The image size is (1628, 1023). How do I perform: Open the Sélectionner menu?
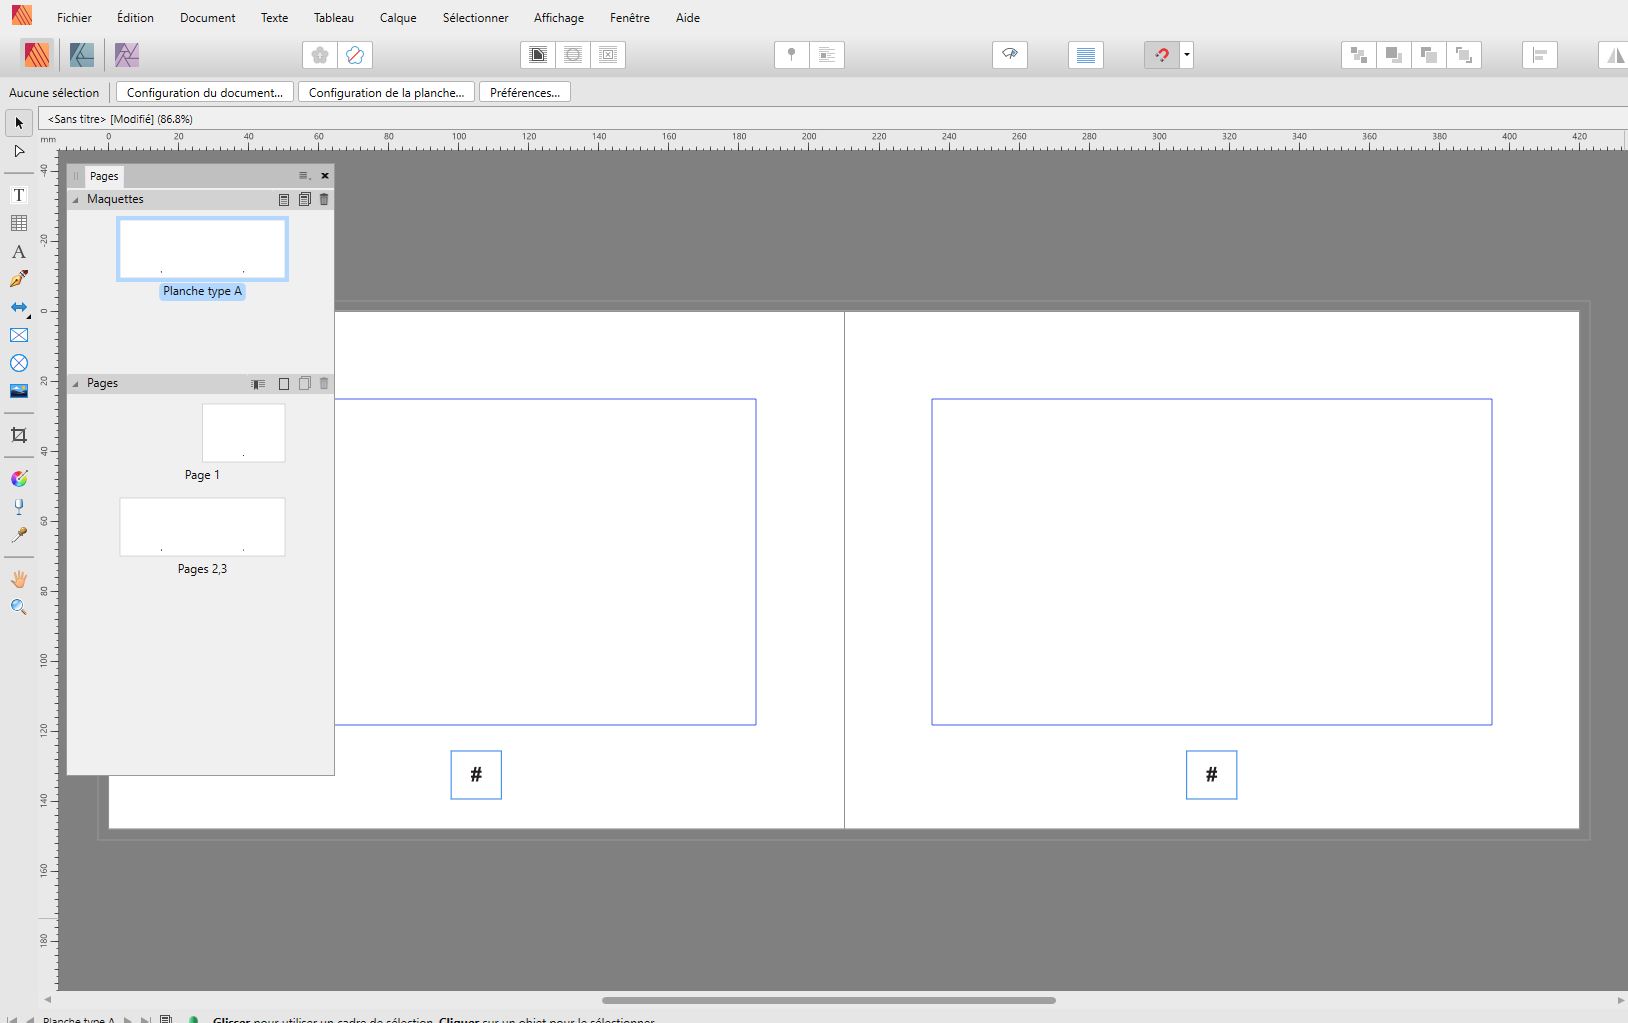pyautogui.click(x=476, y=18)
